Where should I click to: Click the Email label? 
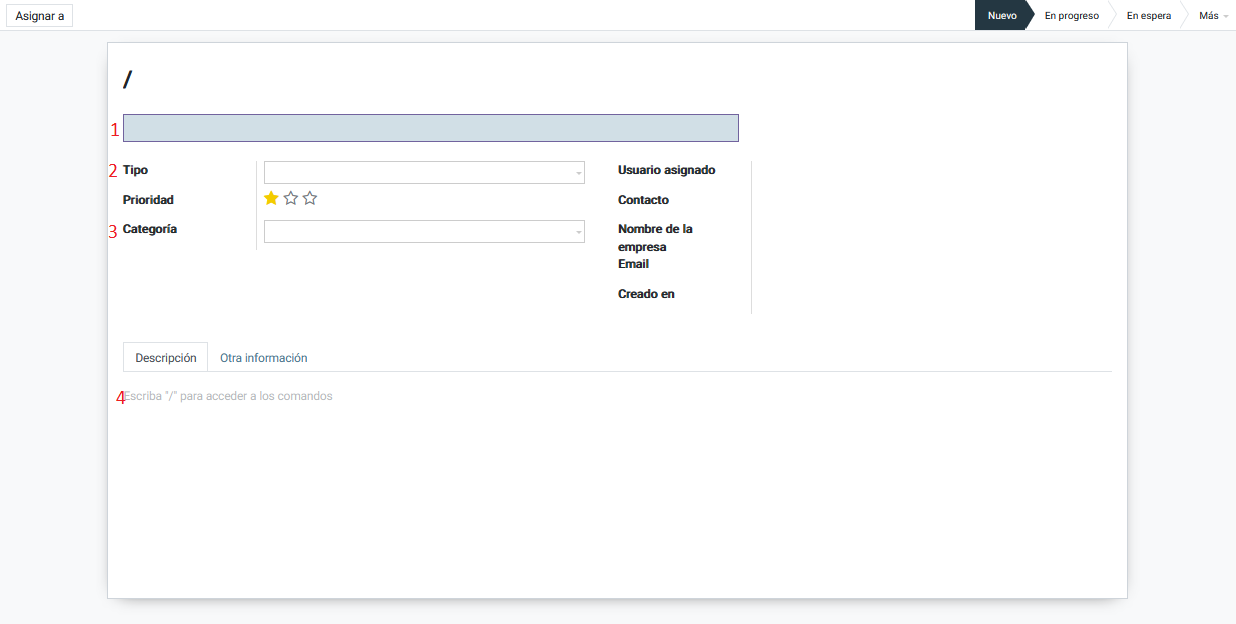pos(633,264)
